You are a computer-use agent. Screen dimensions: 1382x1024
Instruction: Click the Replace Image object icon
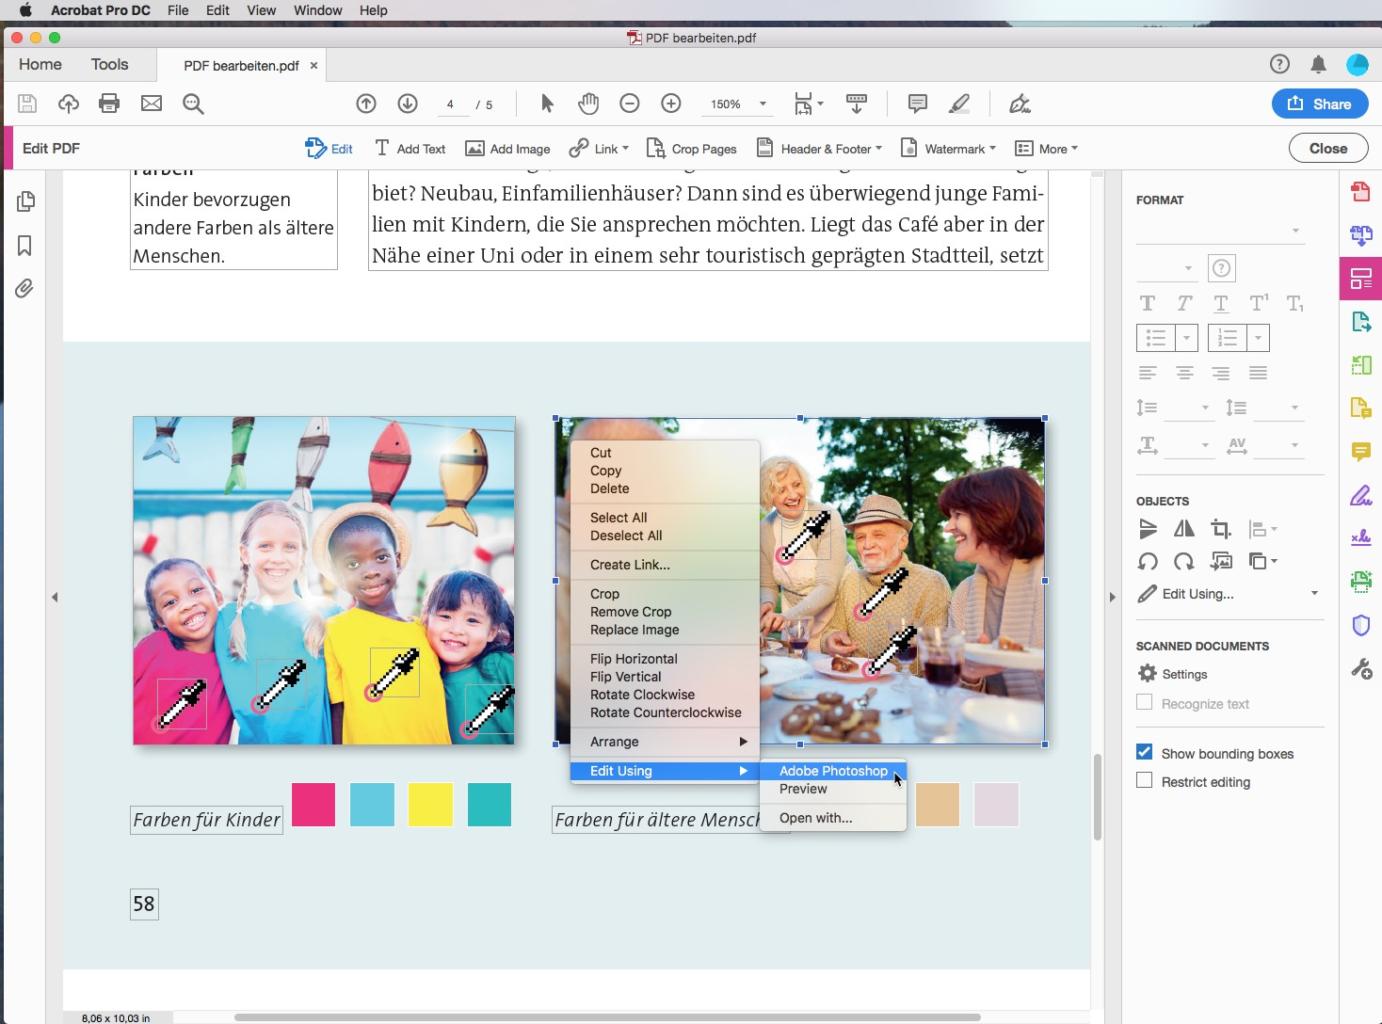[1221, 561]
